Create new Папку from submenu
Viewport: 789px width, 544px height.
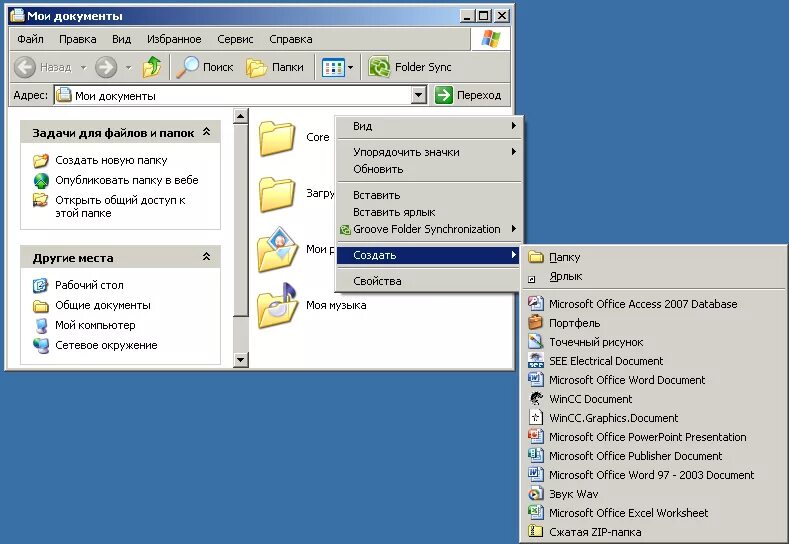pos(654,257)
